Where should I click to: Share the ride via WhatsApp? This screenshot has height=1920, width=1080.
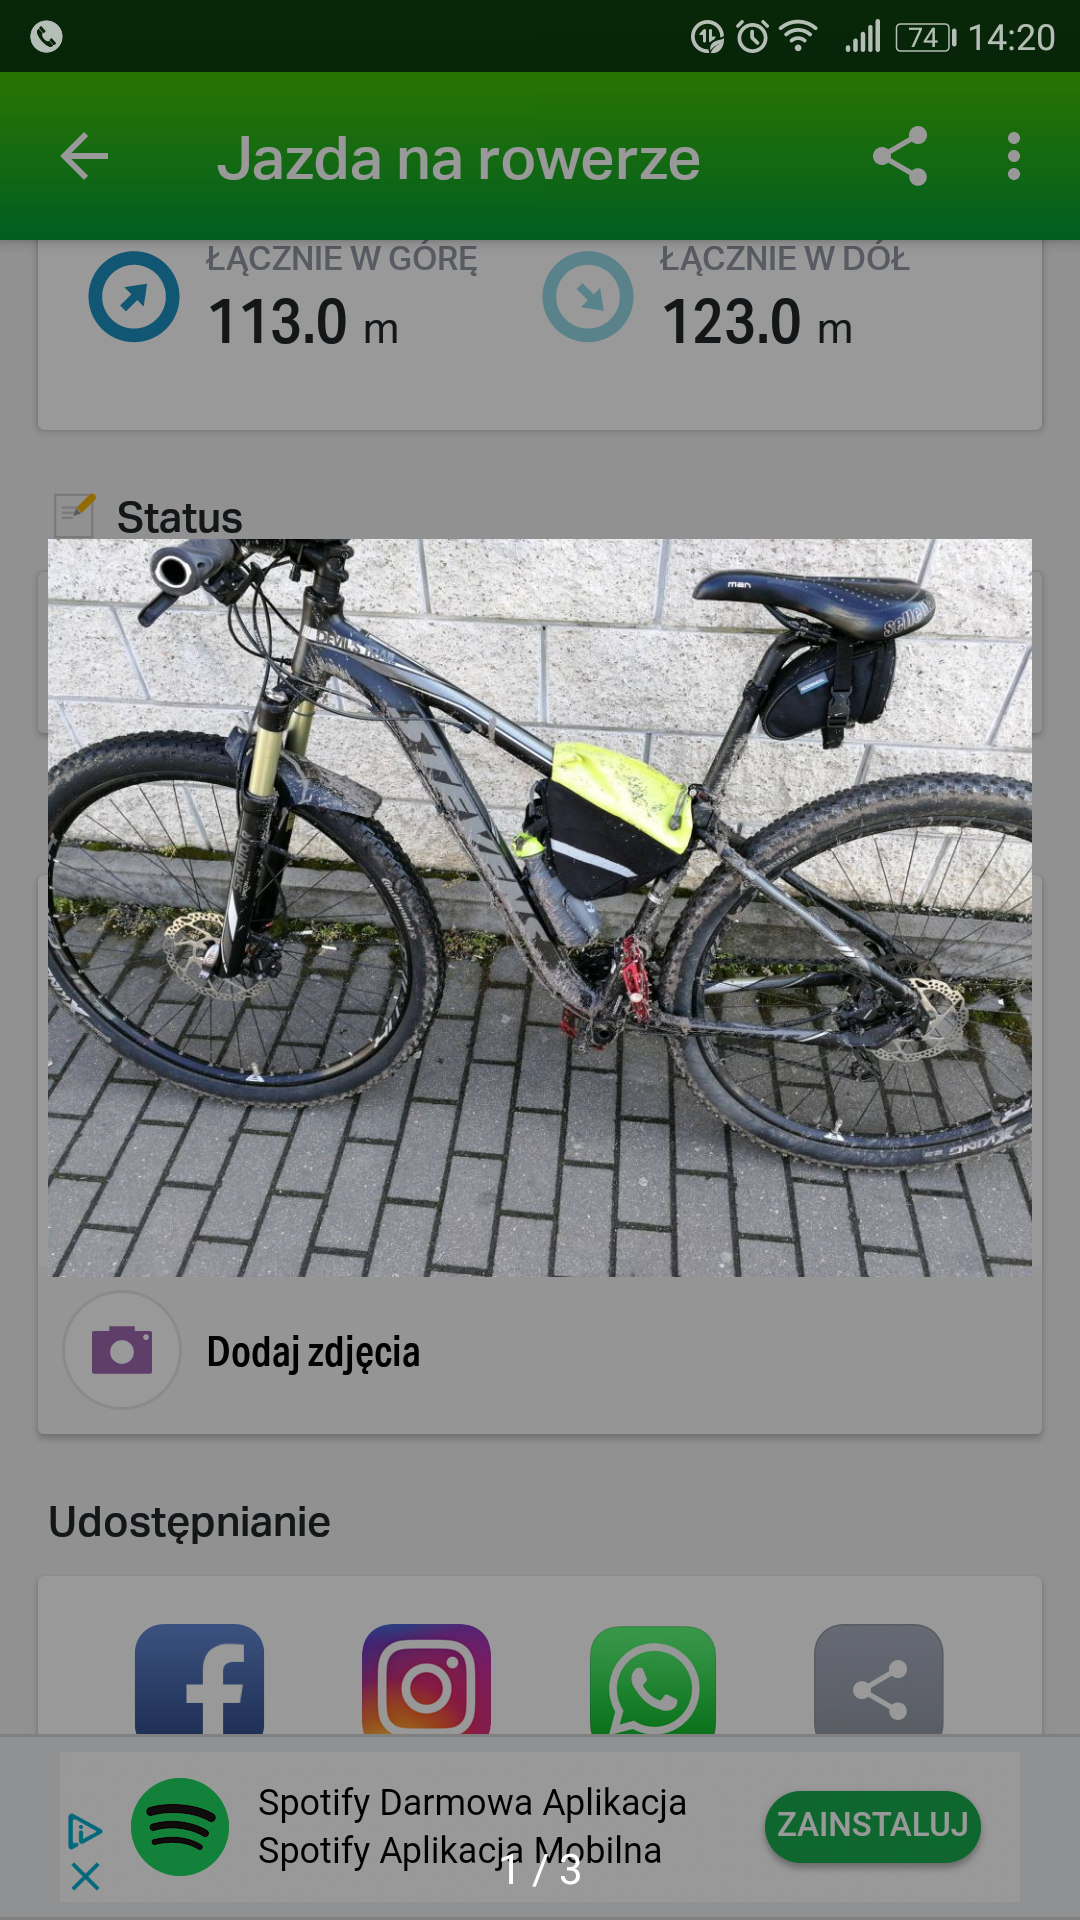tap(653, 1680)
